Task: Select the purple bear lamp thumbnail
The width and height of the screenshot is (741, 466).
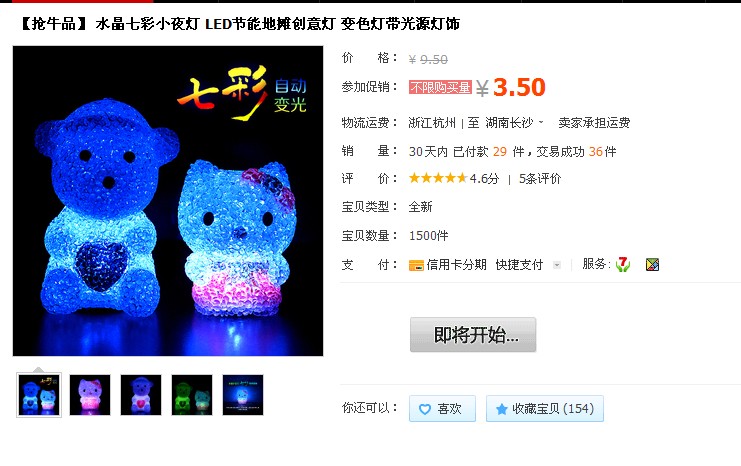Action: tap(141, 395)
